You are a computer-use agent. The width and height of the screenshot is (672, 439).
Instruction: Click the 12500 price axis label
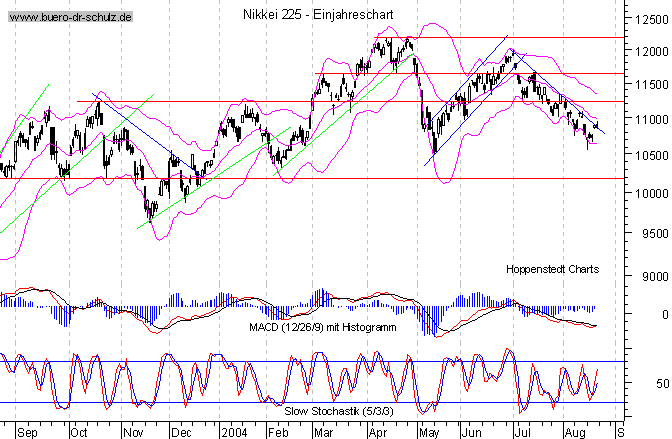click(x=649, y=16)
